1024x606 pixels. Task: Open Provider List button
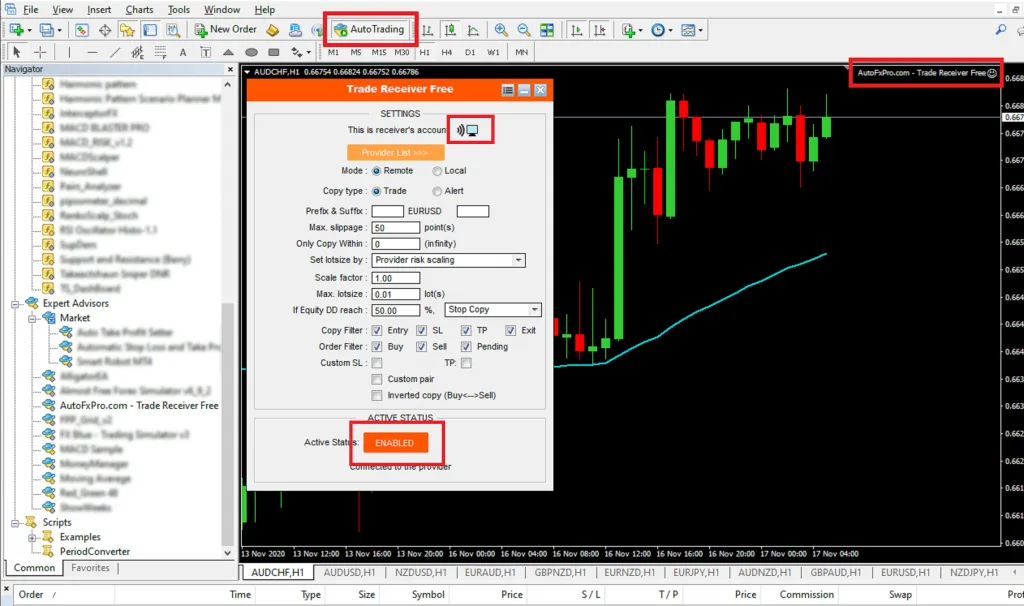click(x=395, y=153)
